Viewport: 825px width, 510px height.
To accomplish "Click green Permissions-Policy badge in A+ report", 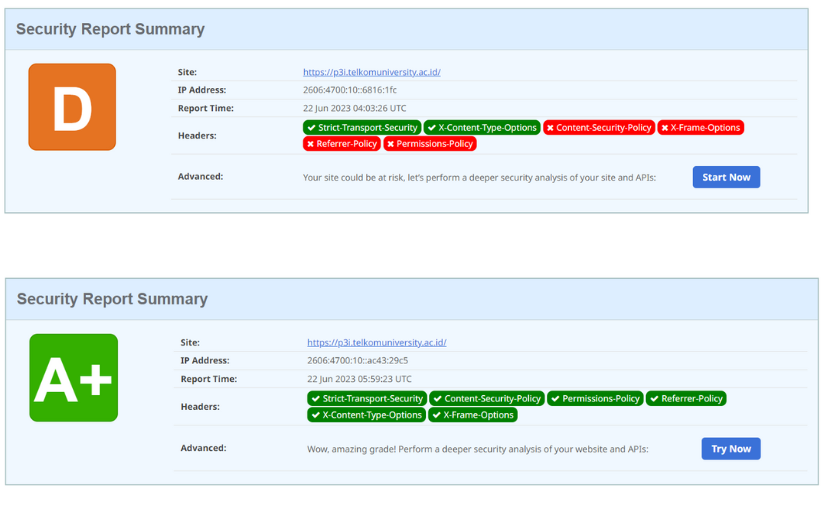I will point(595,398).
